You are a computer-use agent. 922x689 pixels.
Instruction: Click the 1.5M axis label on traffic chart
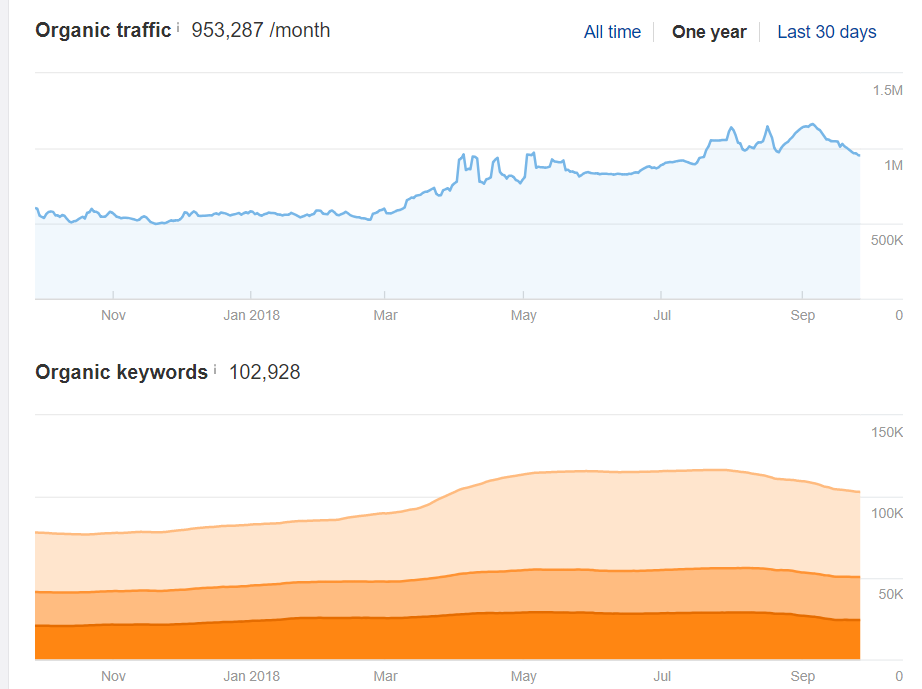[887, 91]
